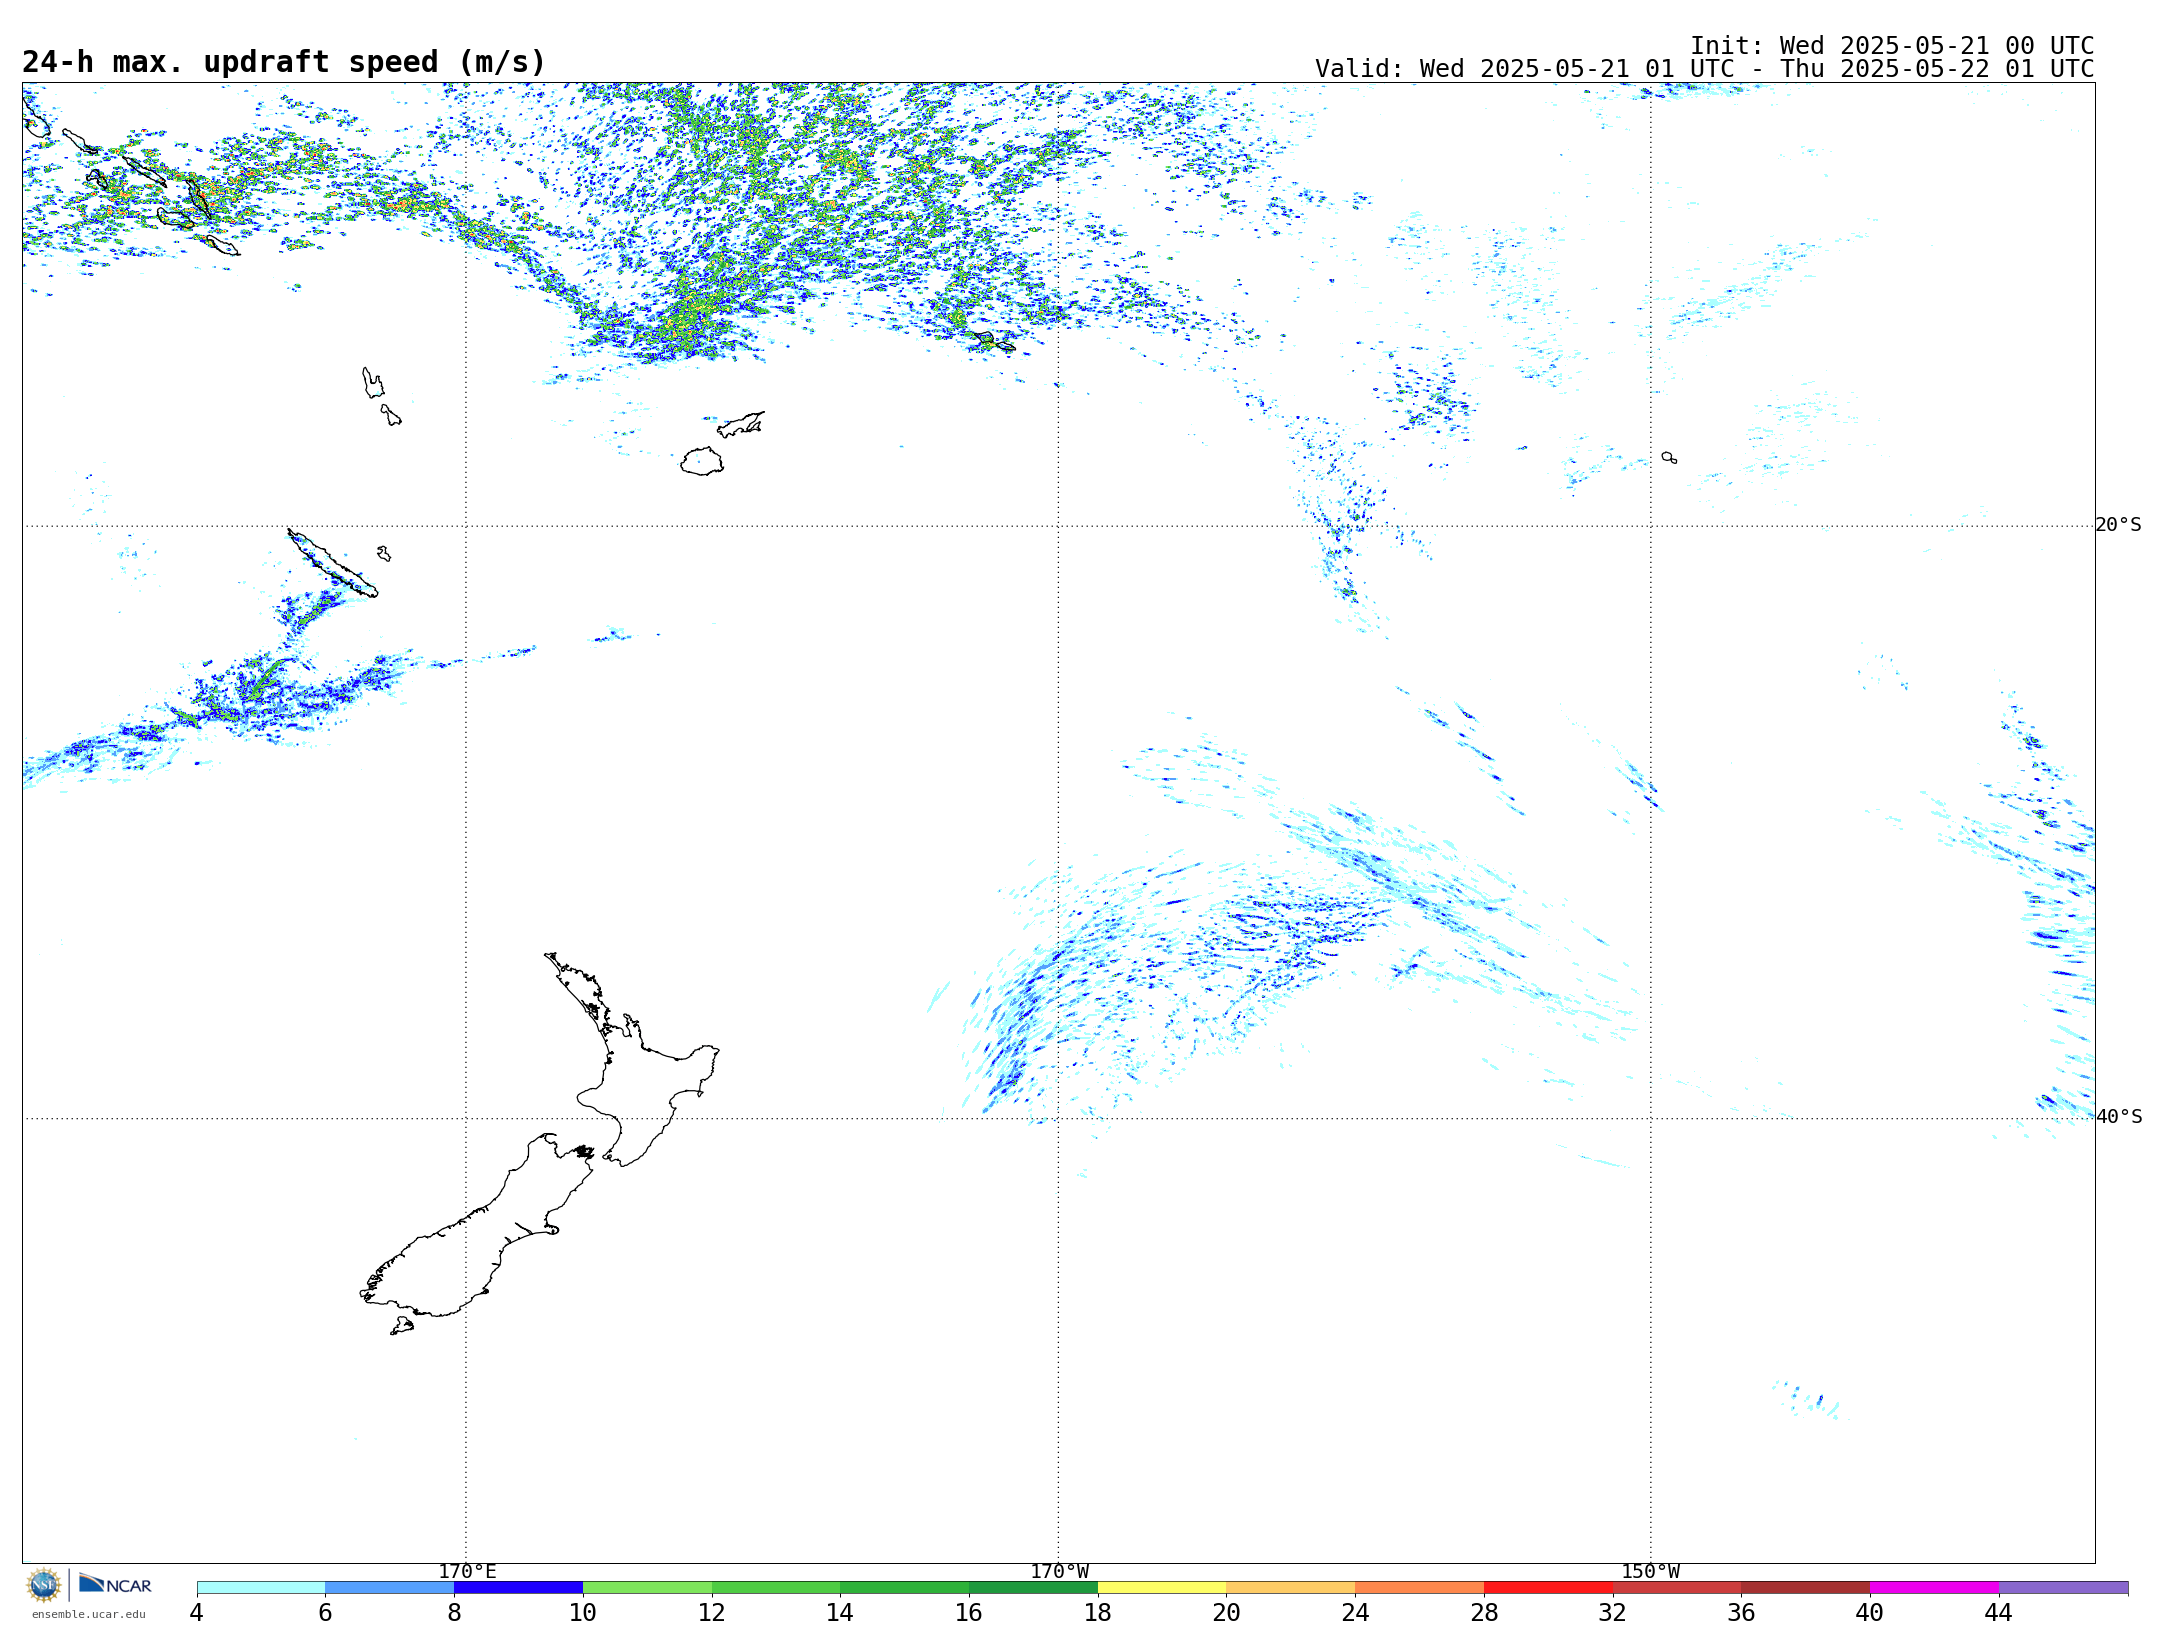This screenshot has height=1626, width=2160.
Task: Click the 170°E longitude label
Action: coord(467,1571)
